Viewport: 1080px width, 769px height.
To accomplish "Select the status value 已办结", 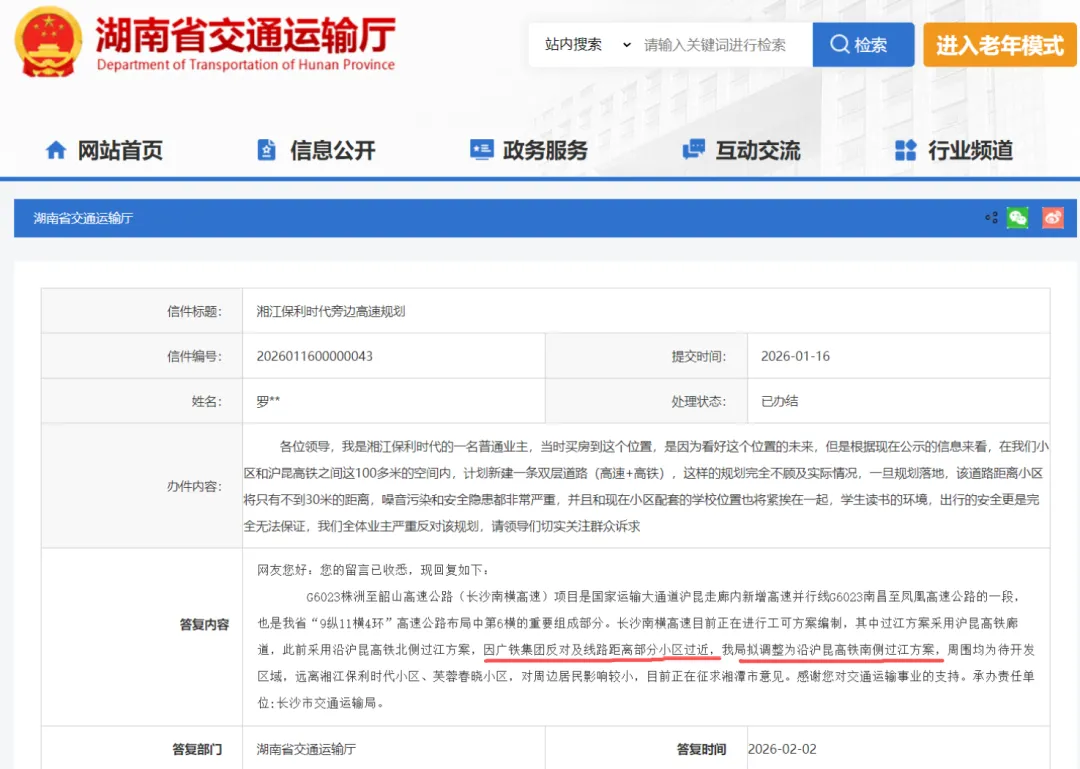I will (779, 401).
